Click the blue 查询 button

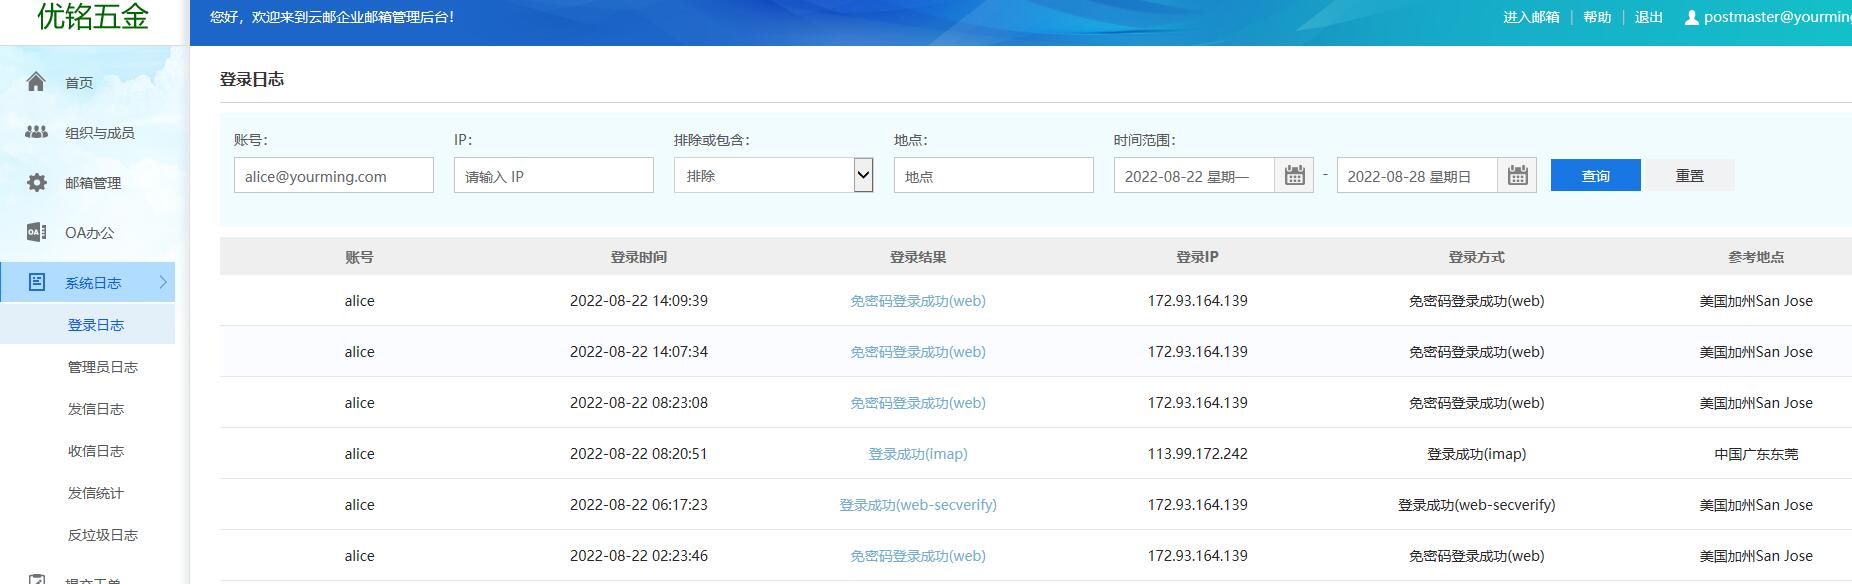coord(1595,176)
